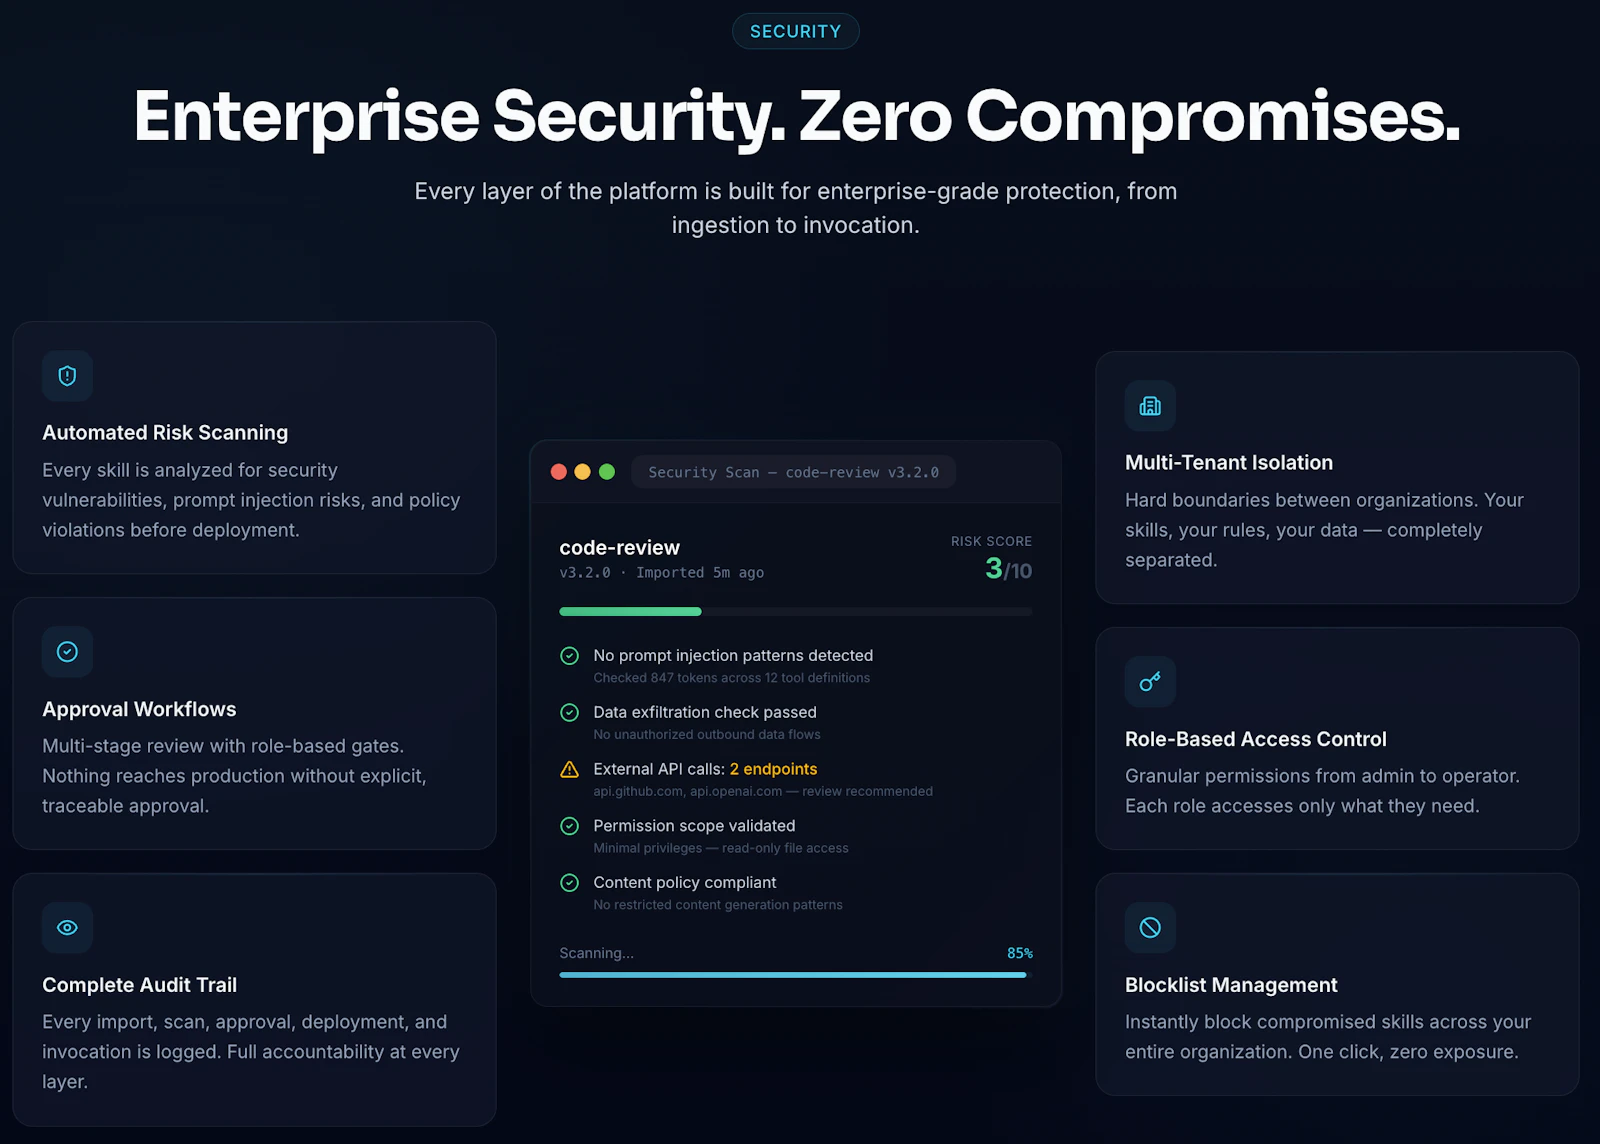Click the green risk score bar
1600x1144 pixels.
point(630,611)
